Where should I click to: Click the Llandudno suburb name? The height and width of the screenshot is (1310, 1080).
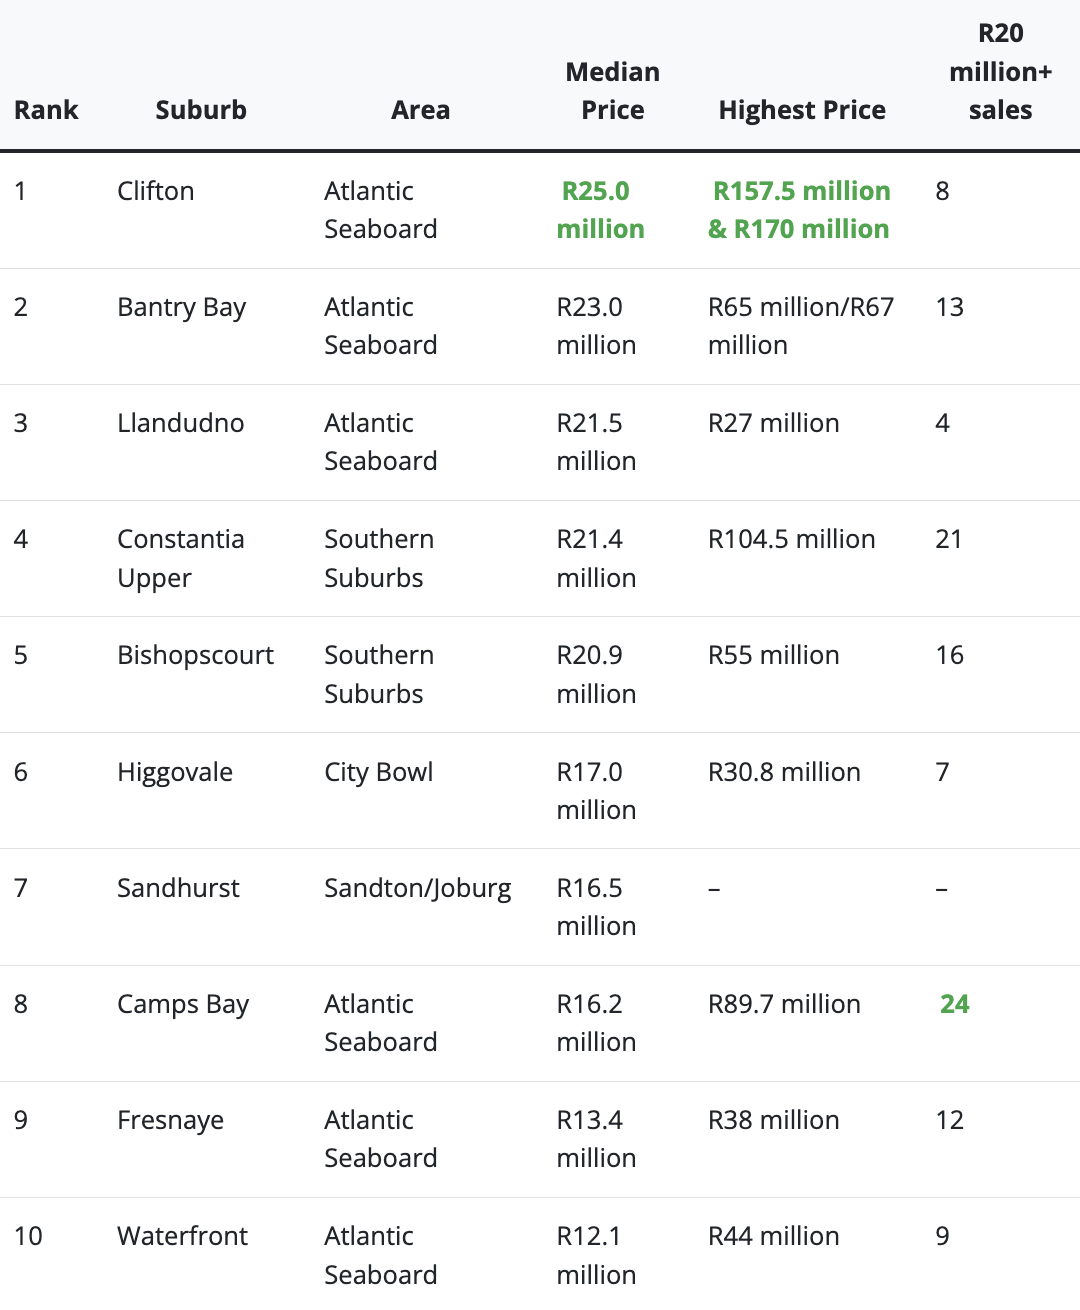coord(180,423)
